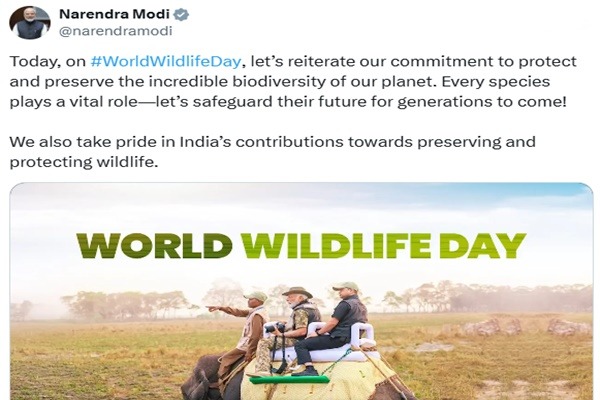Screen dimensions: 600x400
Task: Click the green rail on the elephant saddle
Action: [x=288, y=380]
